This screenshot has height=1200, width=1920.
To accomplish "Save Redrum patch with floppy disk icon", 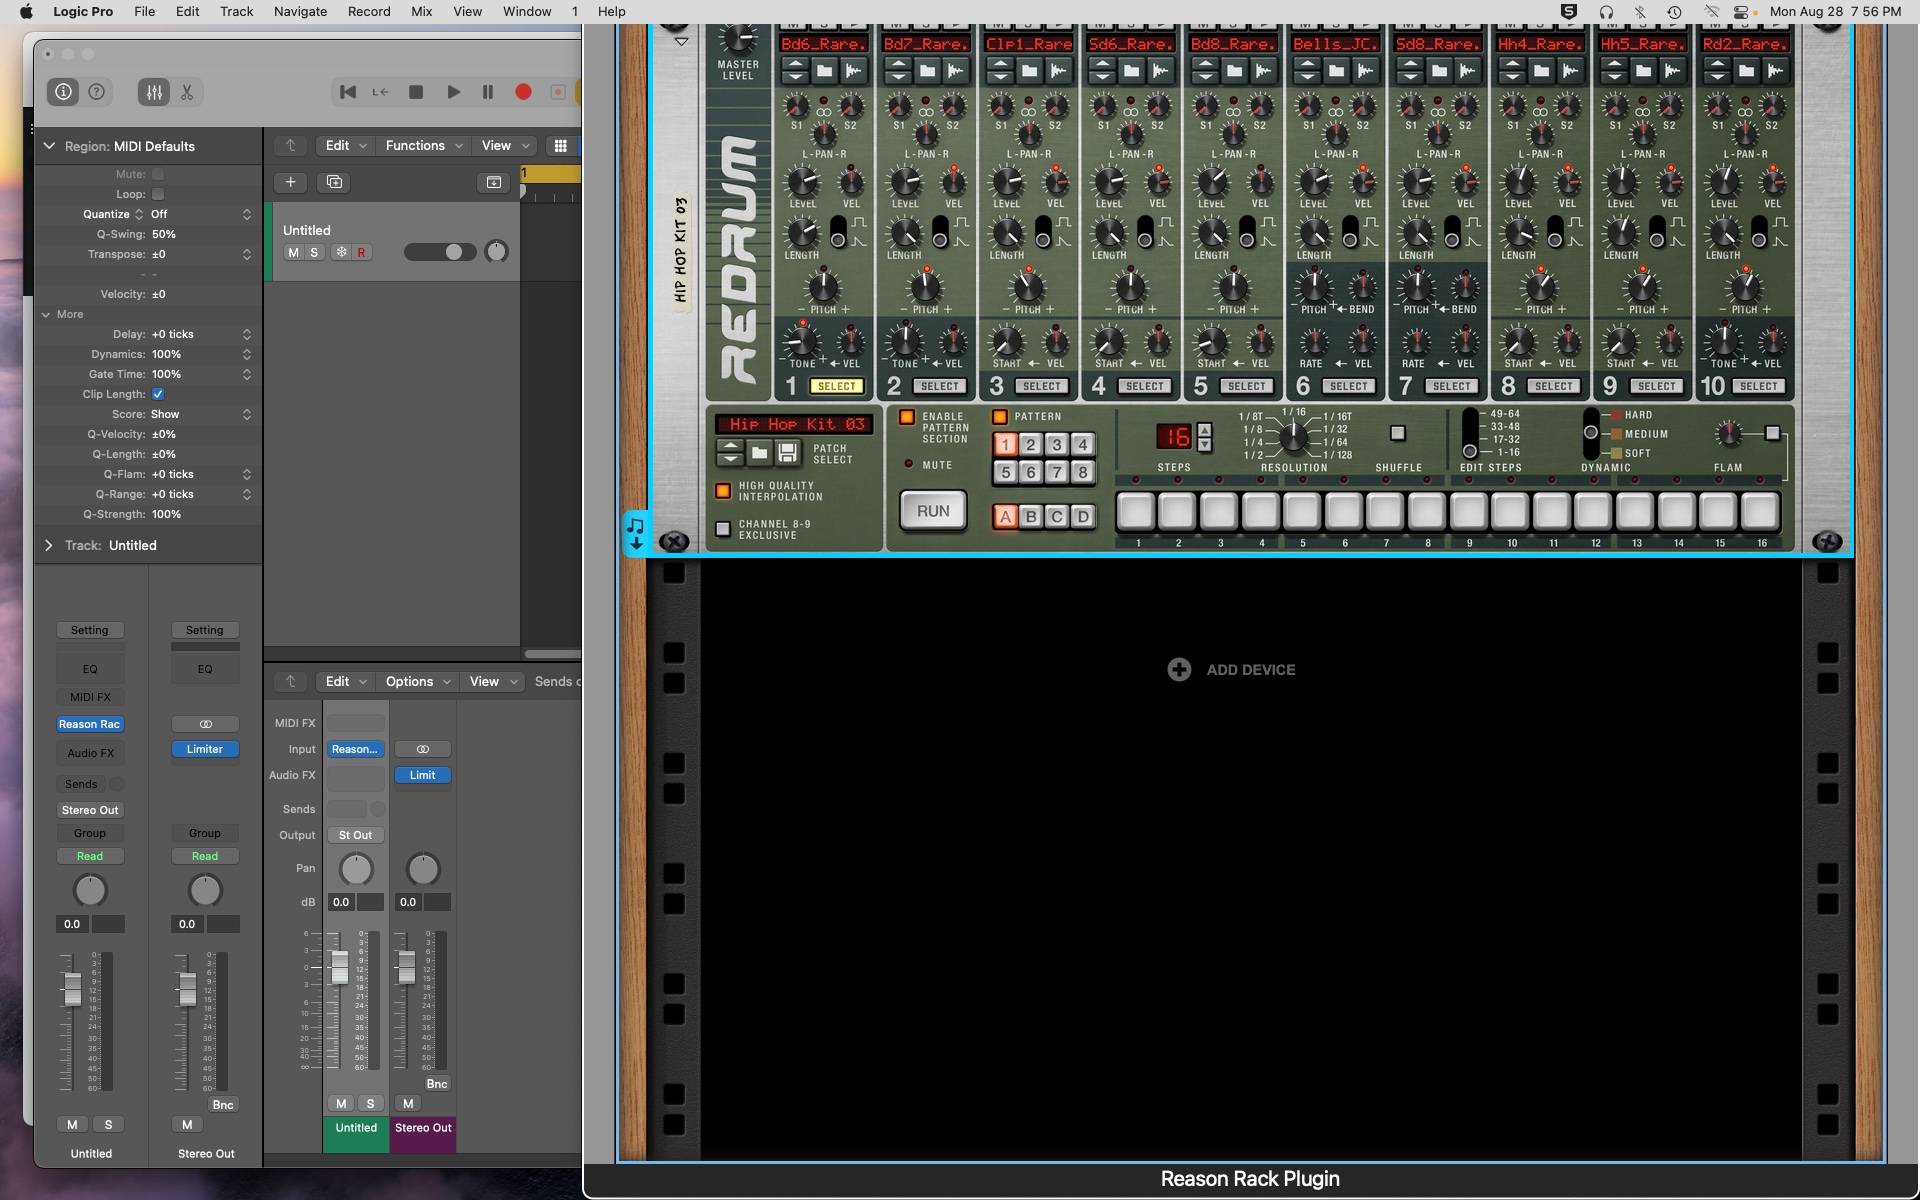I will click(788, 453).
